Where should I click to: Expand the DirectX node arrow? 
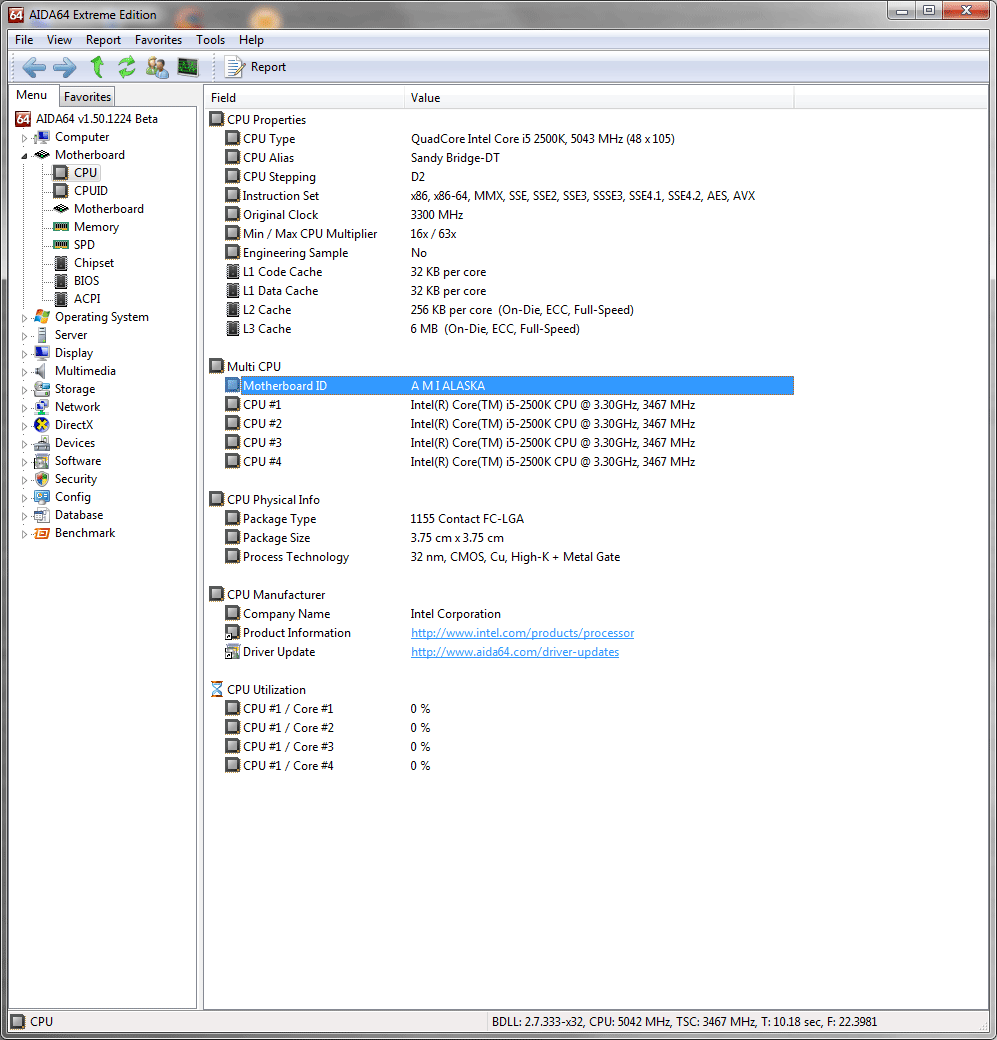coord(25,426)
